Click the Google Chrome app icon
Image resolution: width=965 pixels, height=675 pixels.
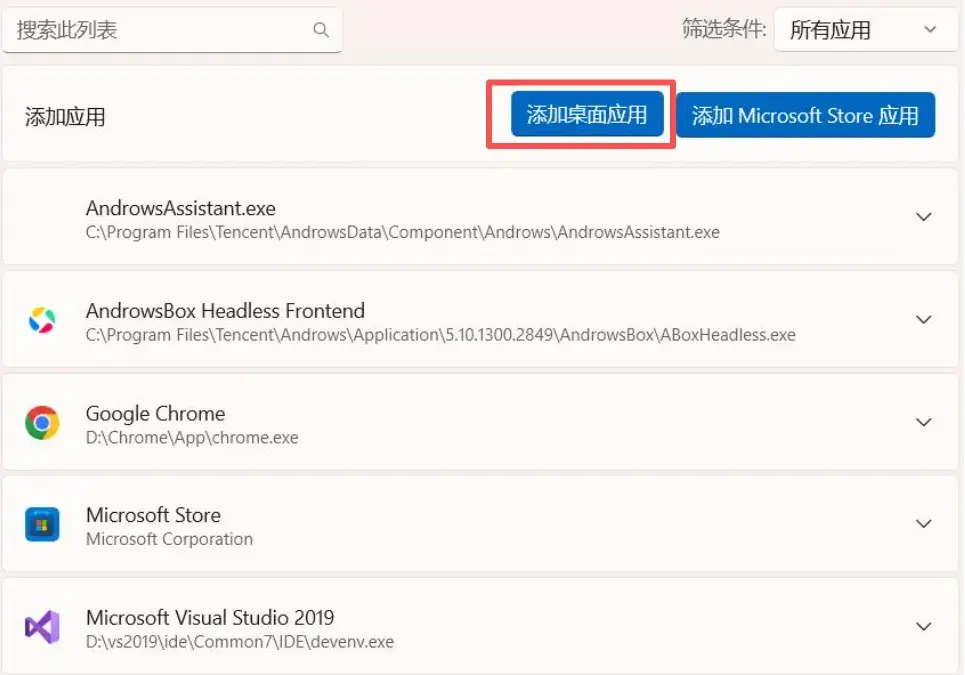pos(42,422)
